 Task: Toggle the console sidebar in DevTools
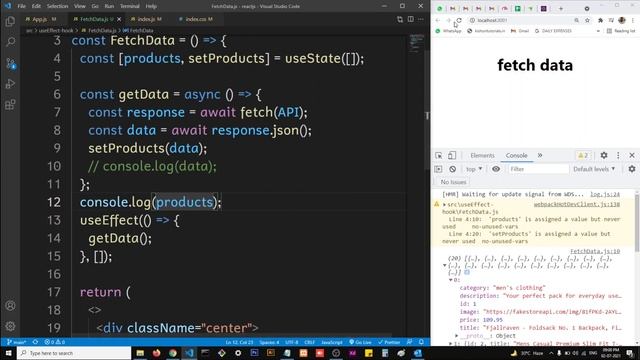[438, 169]
